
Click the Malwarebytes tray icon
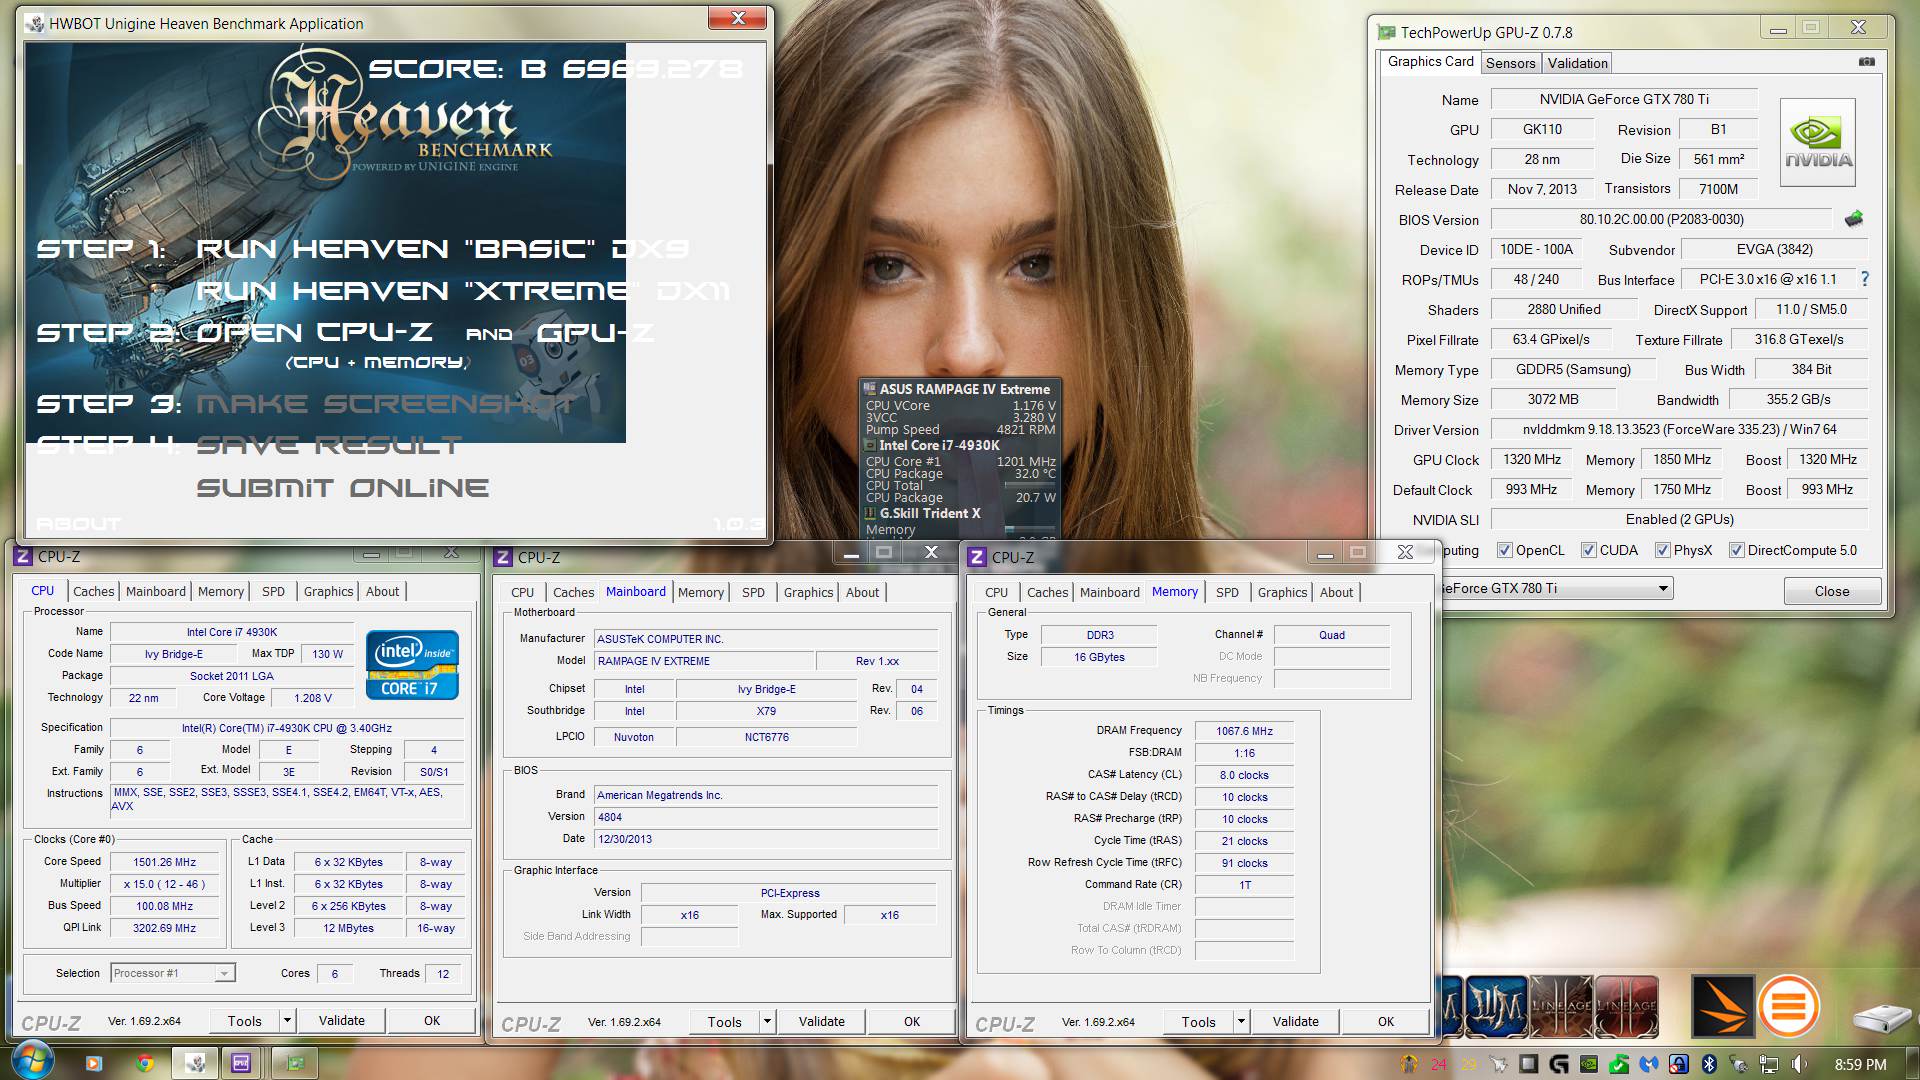pos(1649,1064)
